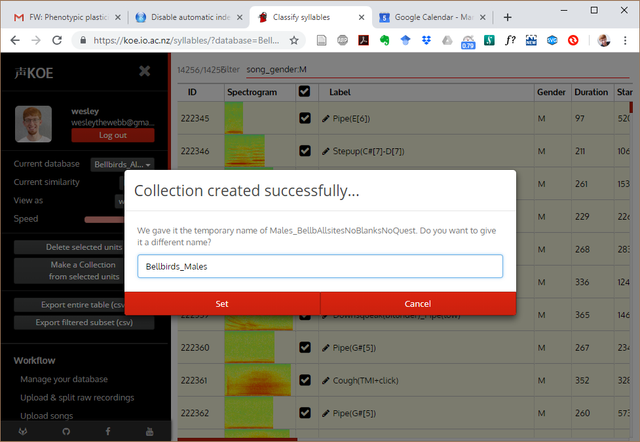Edit pencil icon for Pipe(G#[5]) row 222362
Image resolution: width=640 pixels, height=442 pixels.
point(325,413)
